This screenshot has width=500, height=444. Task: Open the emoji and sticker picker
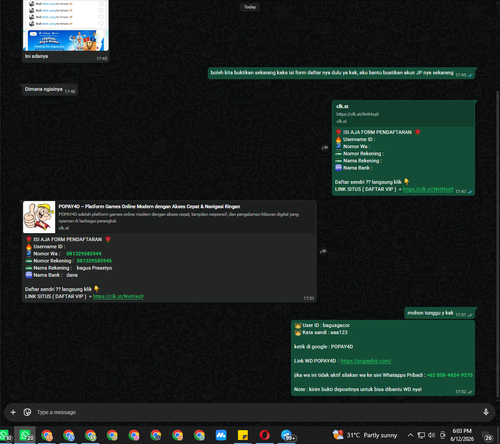(x=27, y=412)
